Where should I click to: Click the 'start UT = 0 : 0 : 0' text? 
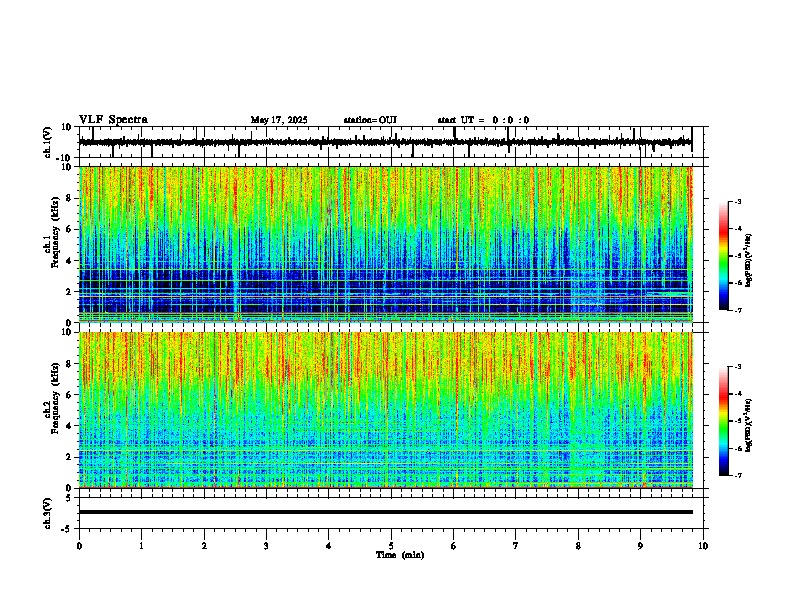pos(483,120)
